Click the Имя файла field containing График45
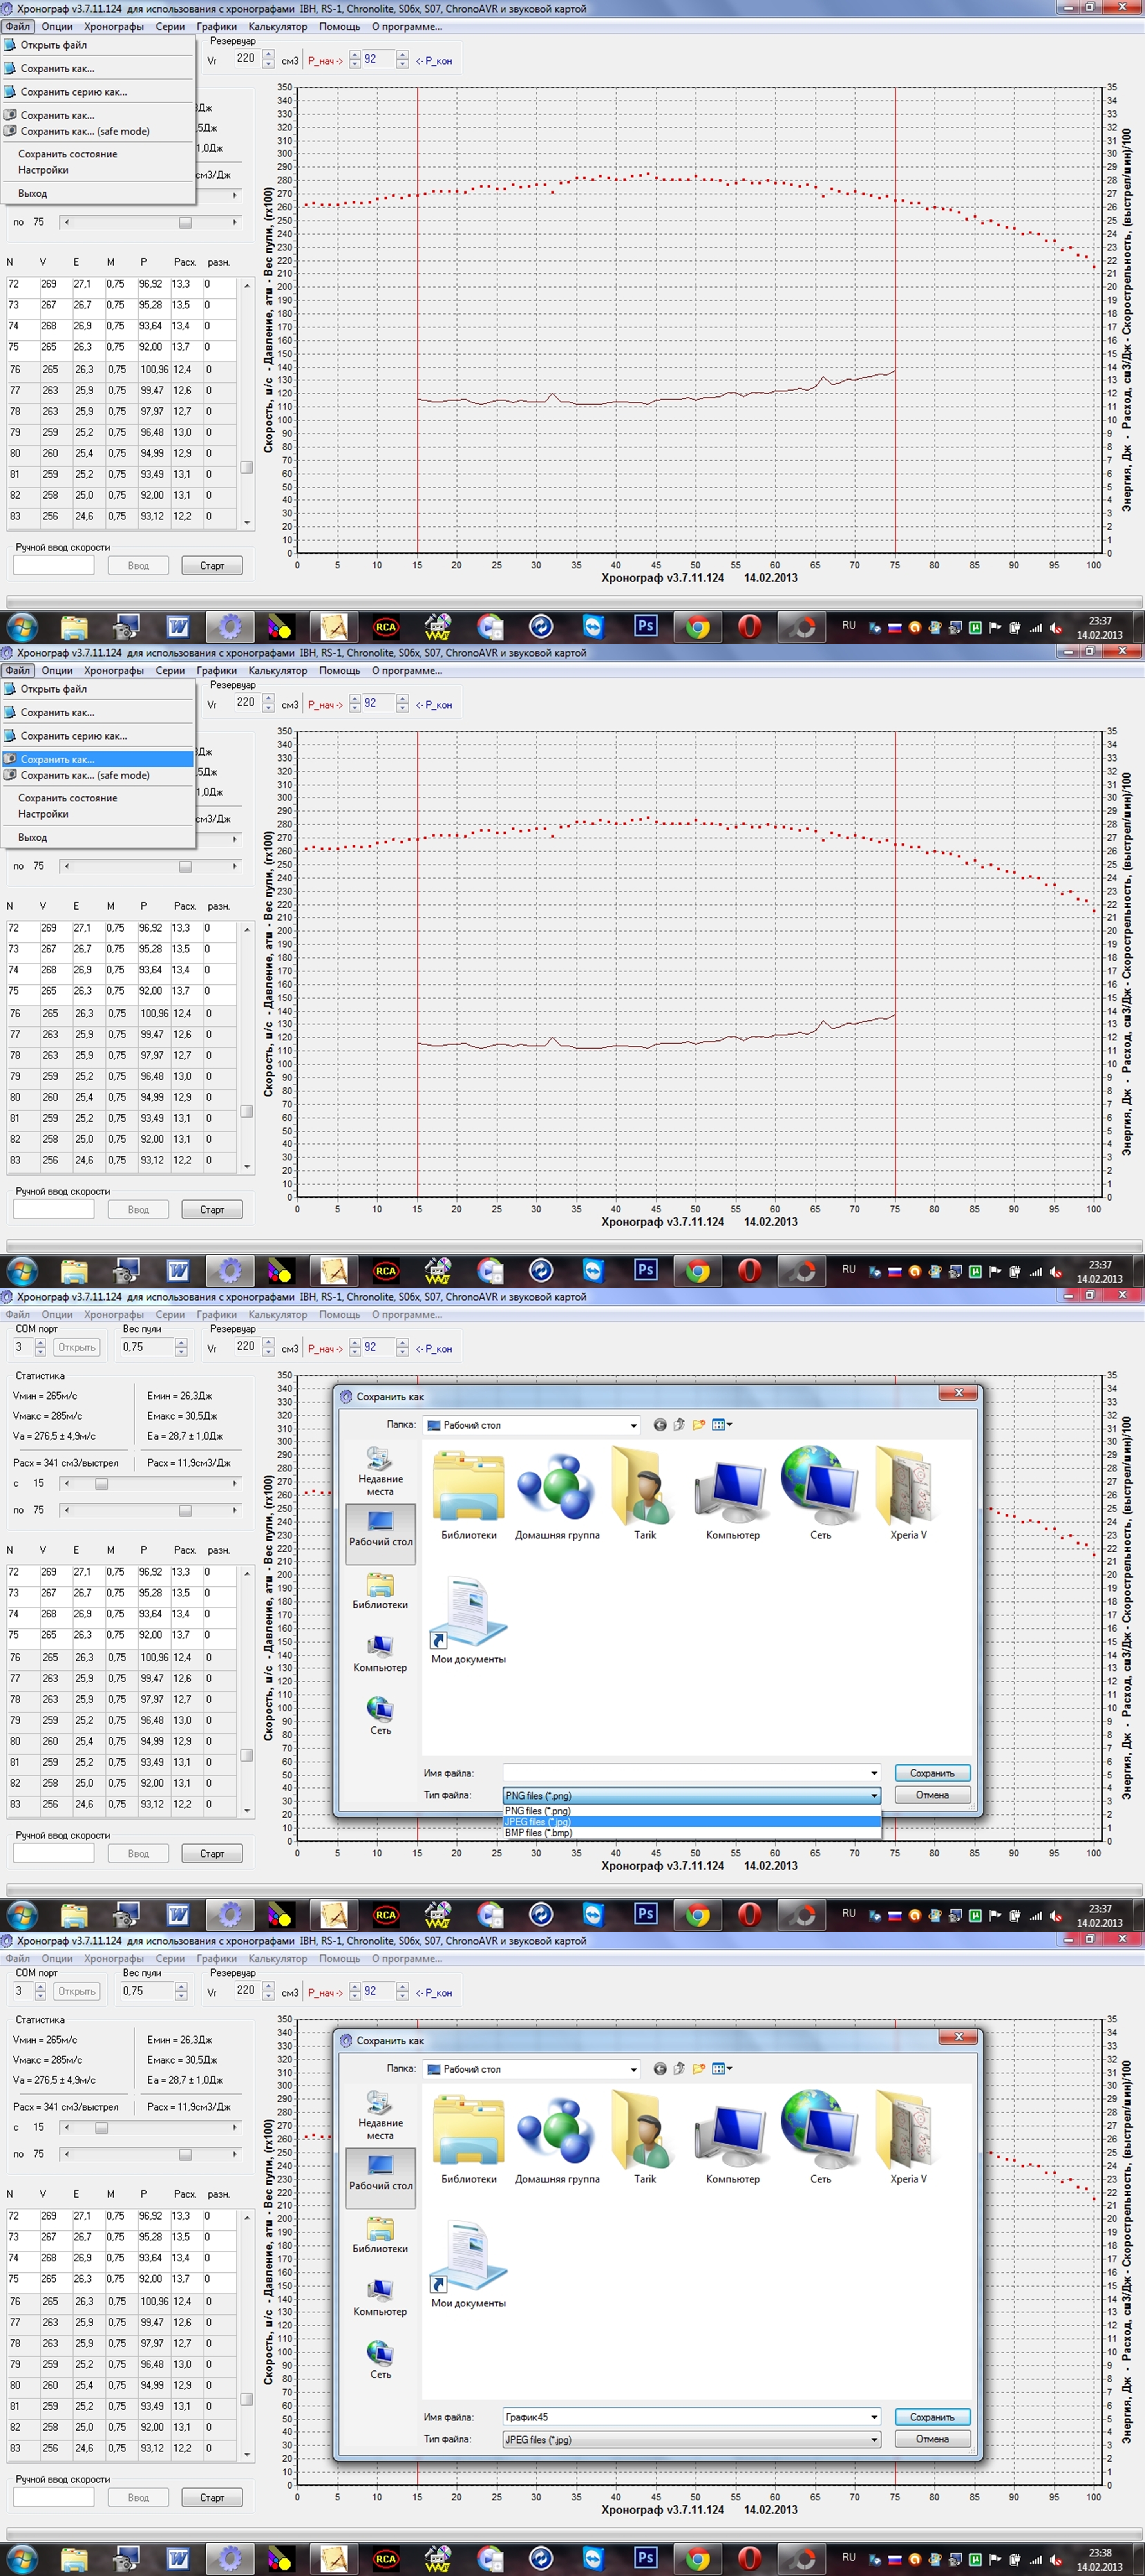The height and width of the screenshot is (2576, 1145). [685, 2417]
